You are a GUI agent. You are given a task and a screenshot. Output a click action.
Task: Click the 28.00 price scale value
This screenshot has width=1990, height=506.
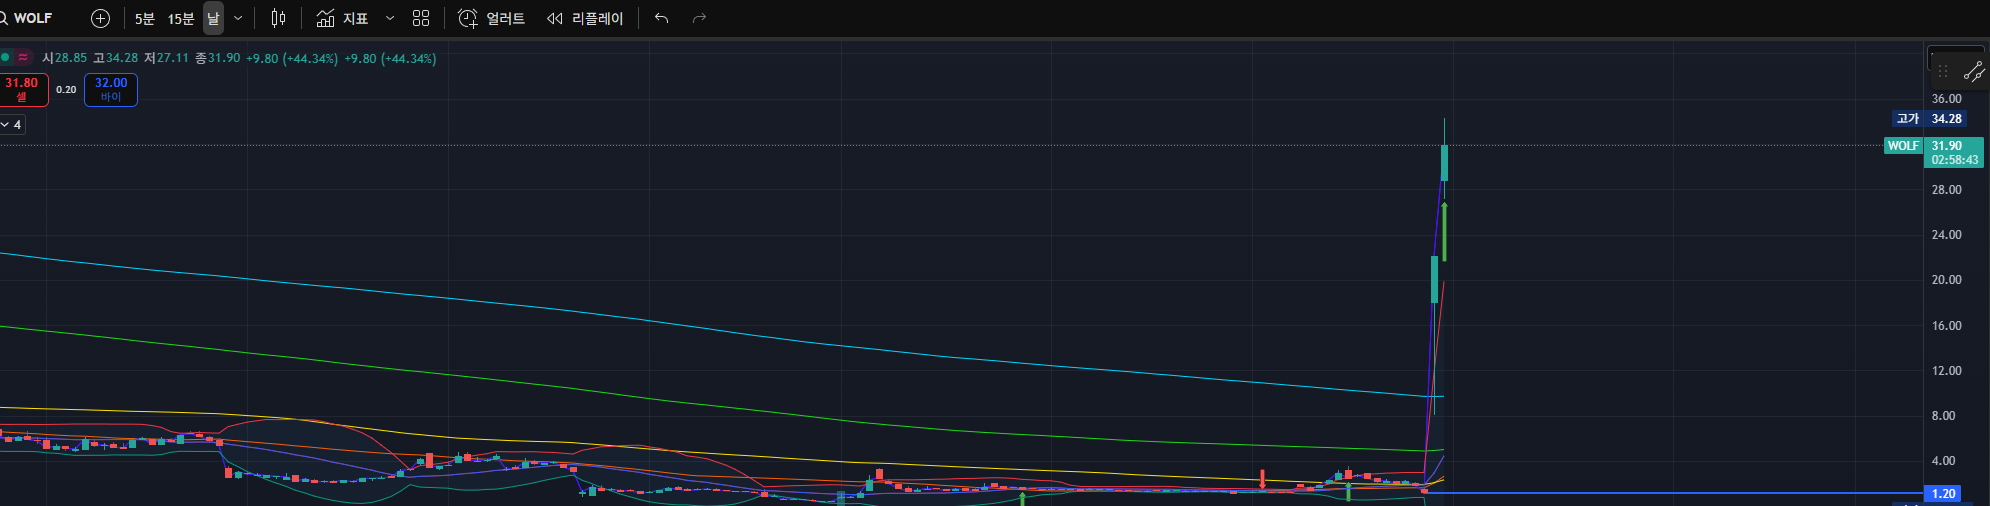coord(1946,189)
